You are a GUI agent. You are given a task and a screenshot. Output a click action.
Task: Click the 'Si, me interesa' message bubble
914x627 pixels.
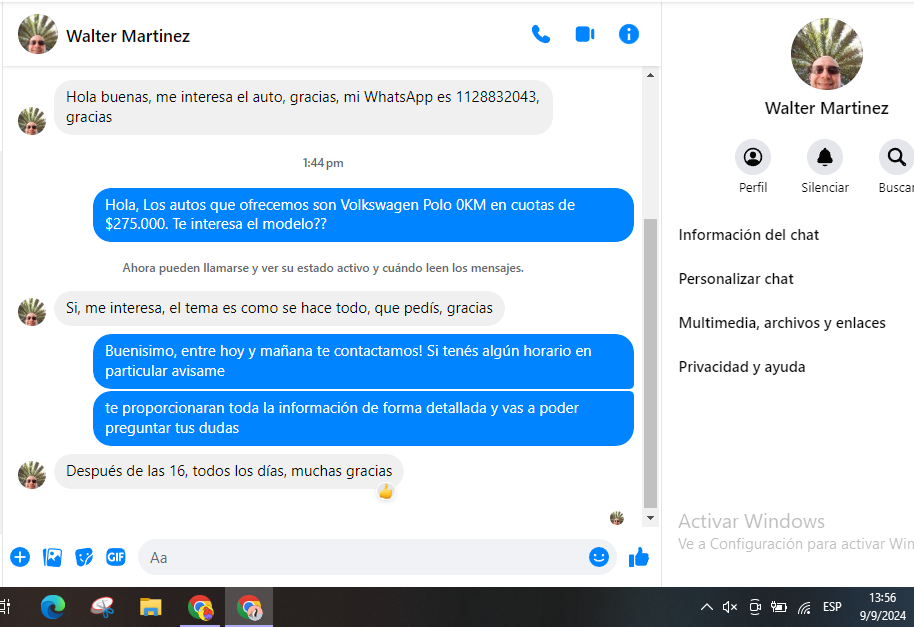coord(279,308)
